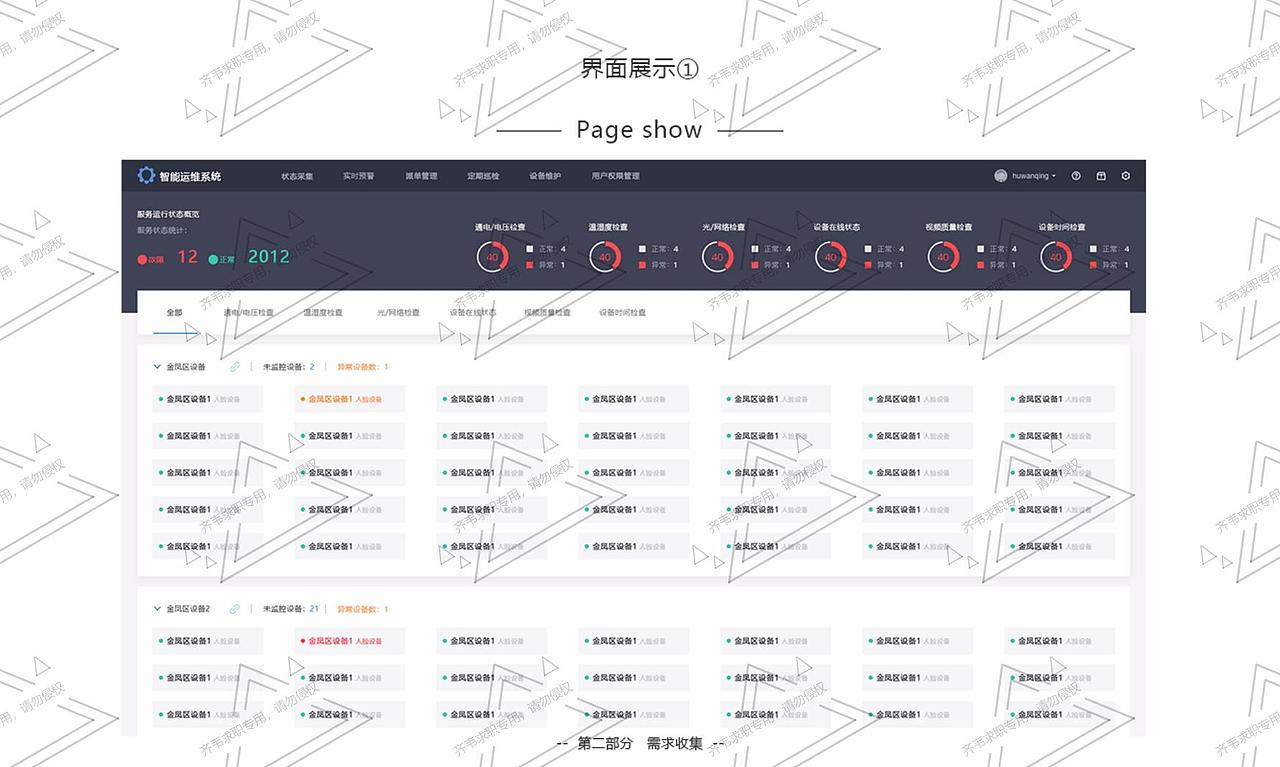Collapse the 金凤区设备2 group chevron
Screen dimensions: 1280x767
(157, 609)
